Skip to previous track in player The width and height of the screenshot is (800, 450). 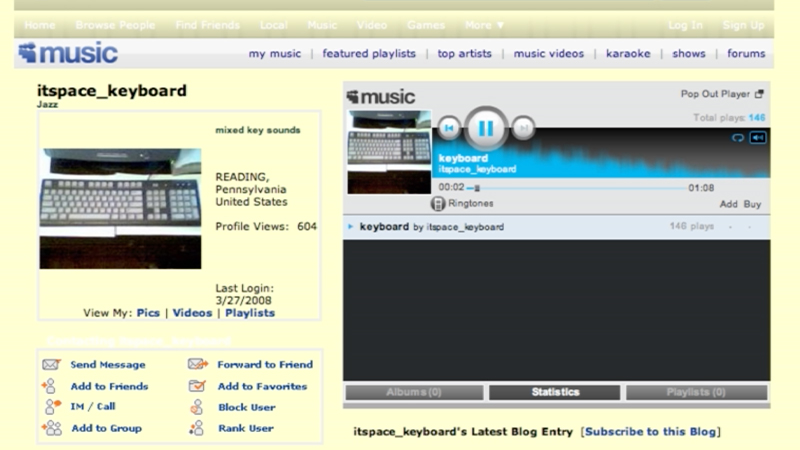(449, 128)
